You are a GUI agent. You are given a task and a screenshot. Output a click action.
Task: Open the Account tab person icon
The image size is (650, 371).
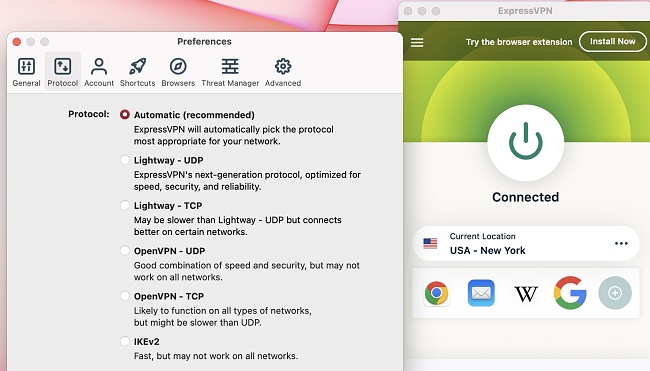point(99,66)
